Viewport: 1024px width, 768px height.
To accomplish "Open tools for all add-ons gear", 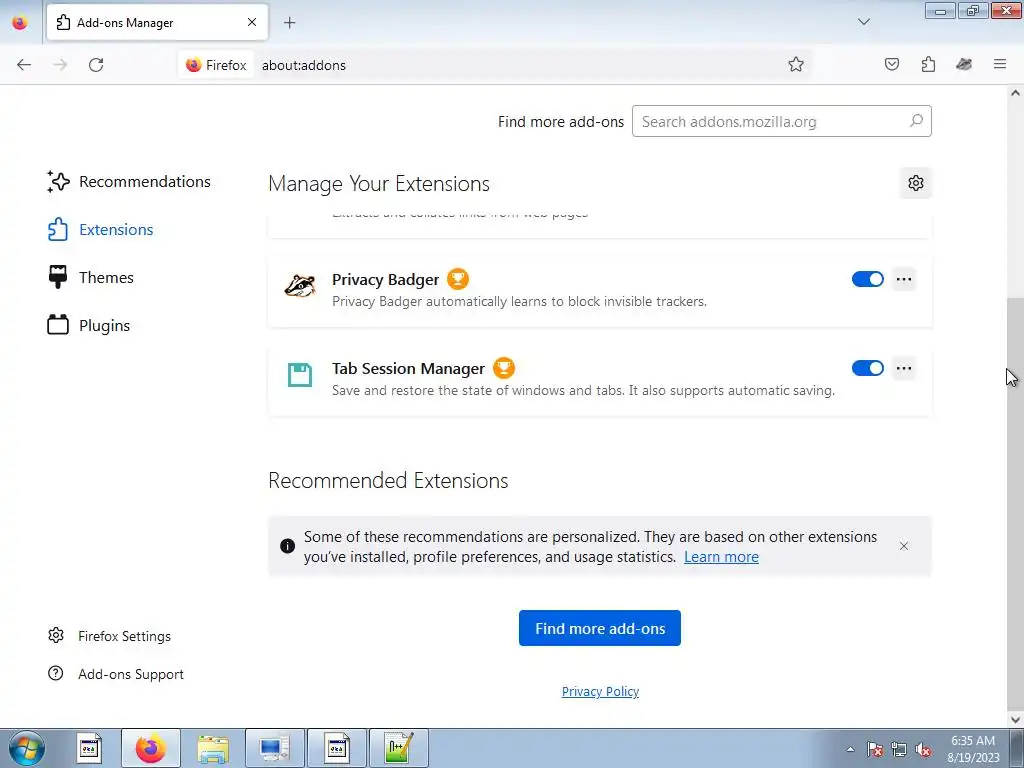I will click(x=916, y=184).
